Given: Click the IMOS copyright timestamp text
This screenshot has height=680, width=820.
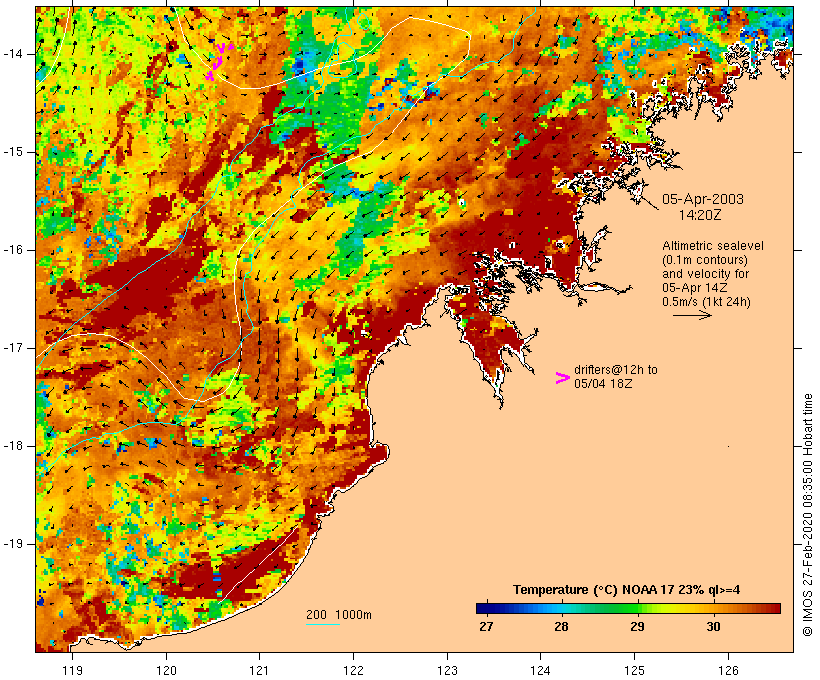Looking at the screenshot, I should pos(807,515).
